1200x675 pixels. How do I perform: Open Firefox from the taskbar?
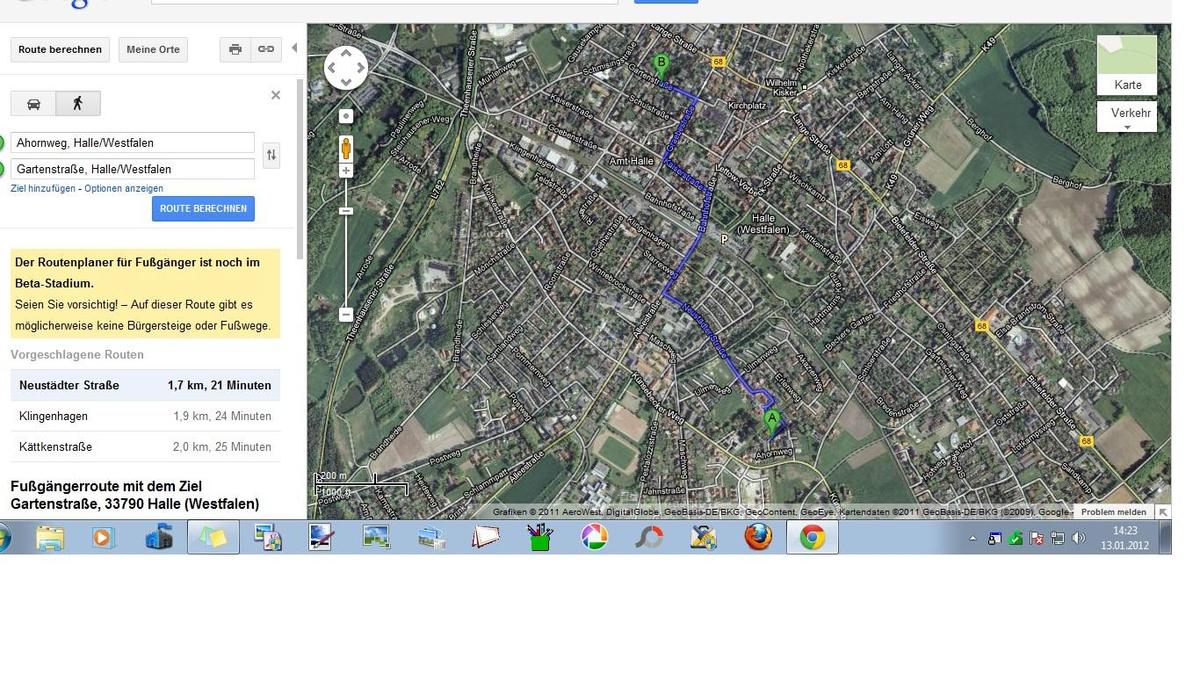pyautogui.click(x=758, y=538)
